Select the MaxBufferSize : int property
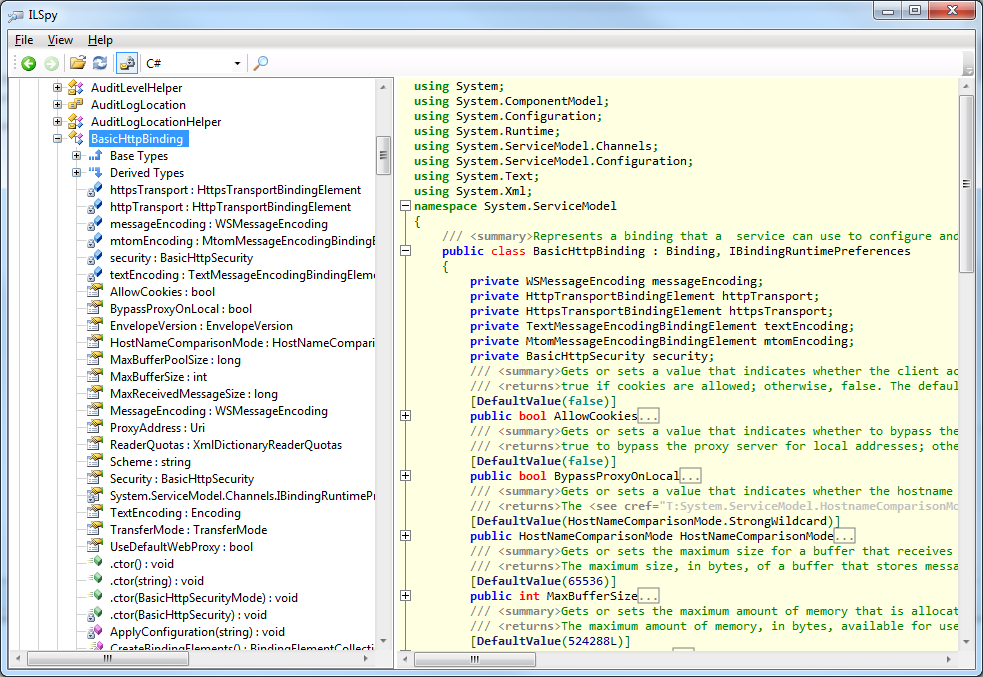Image resolution: width=983 pixels, height=677 pixels. [x=158, y=377]
